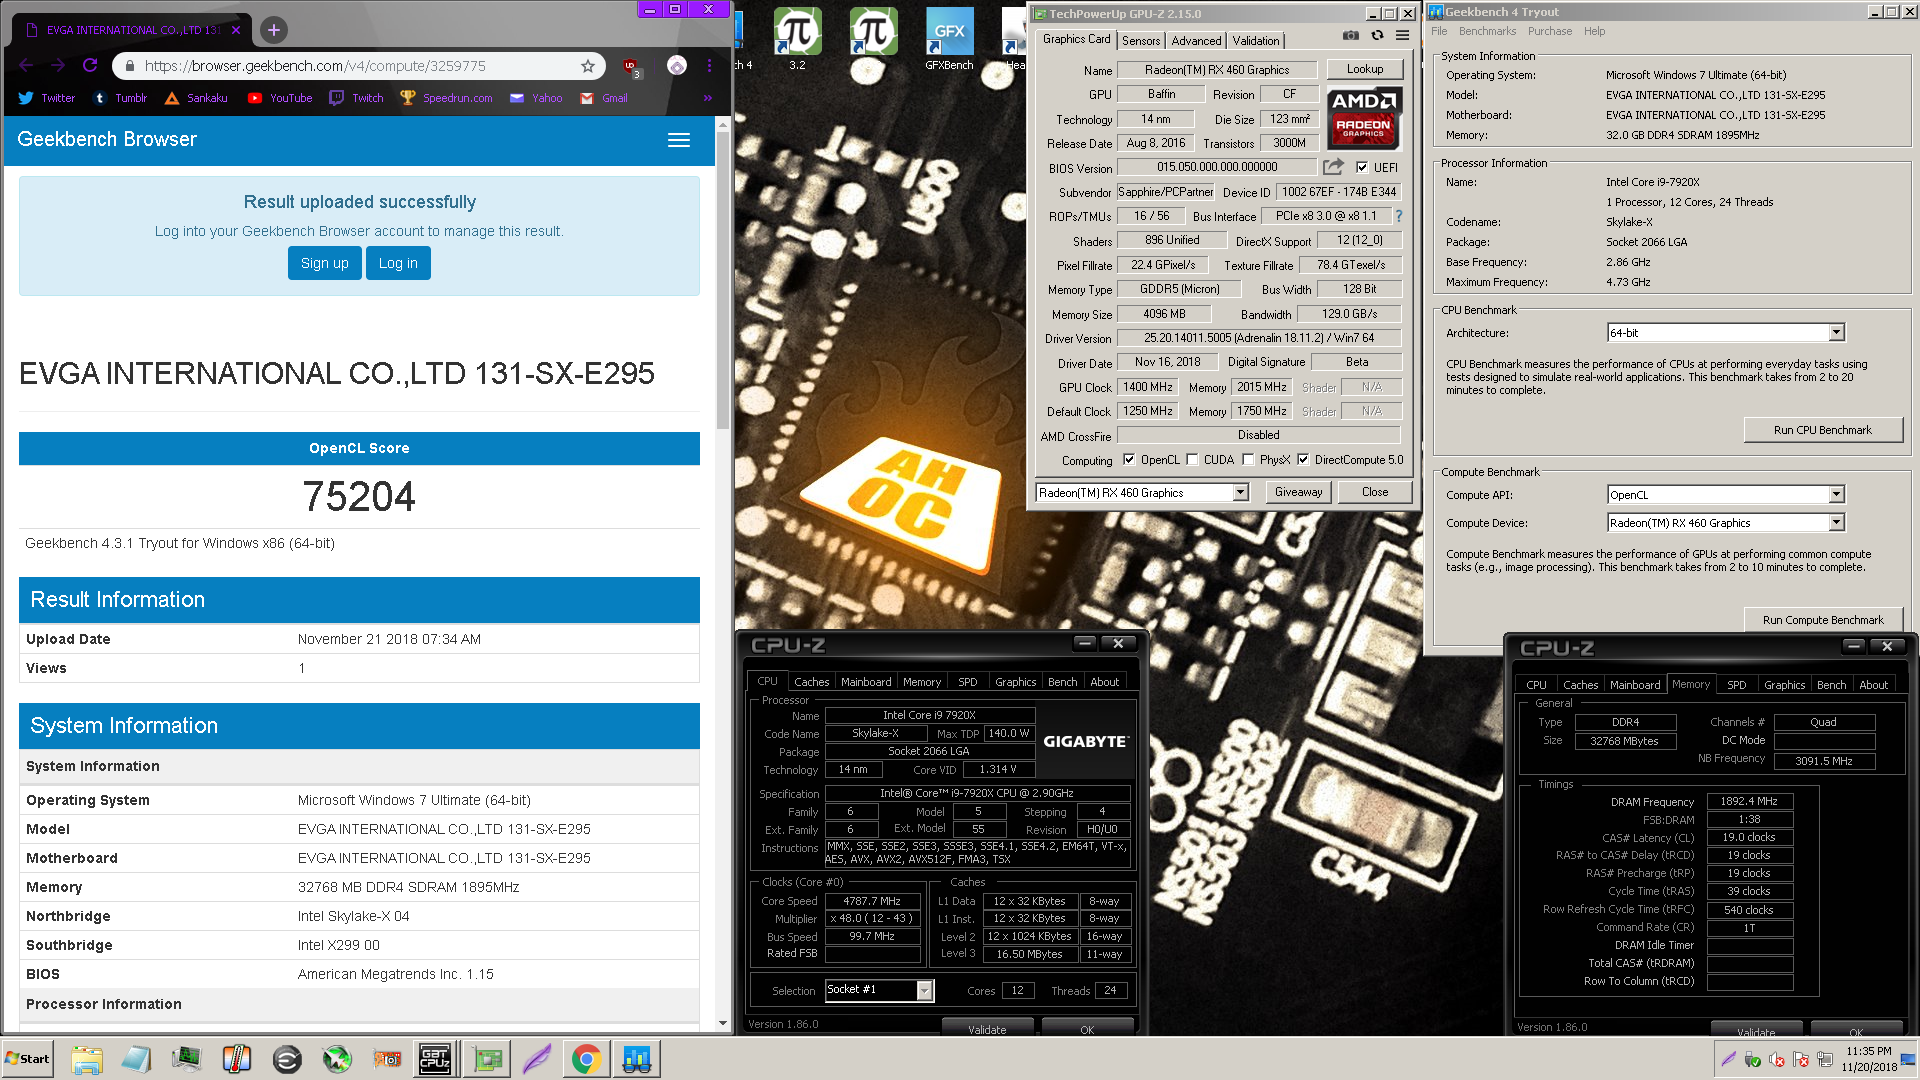Screen dimensions: 1920x1080
Task: Open the Geekbench Browser hamburger menu
Action: point(679,140)
